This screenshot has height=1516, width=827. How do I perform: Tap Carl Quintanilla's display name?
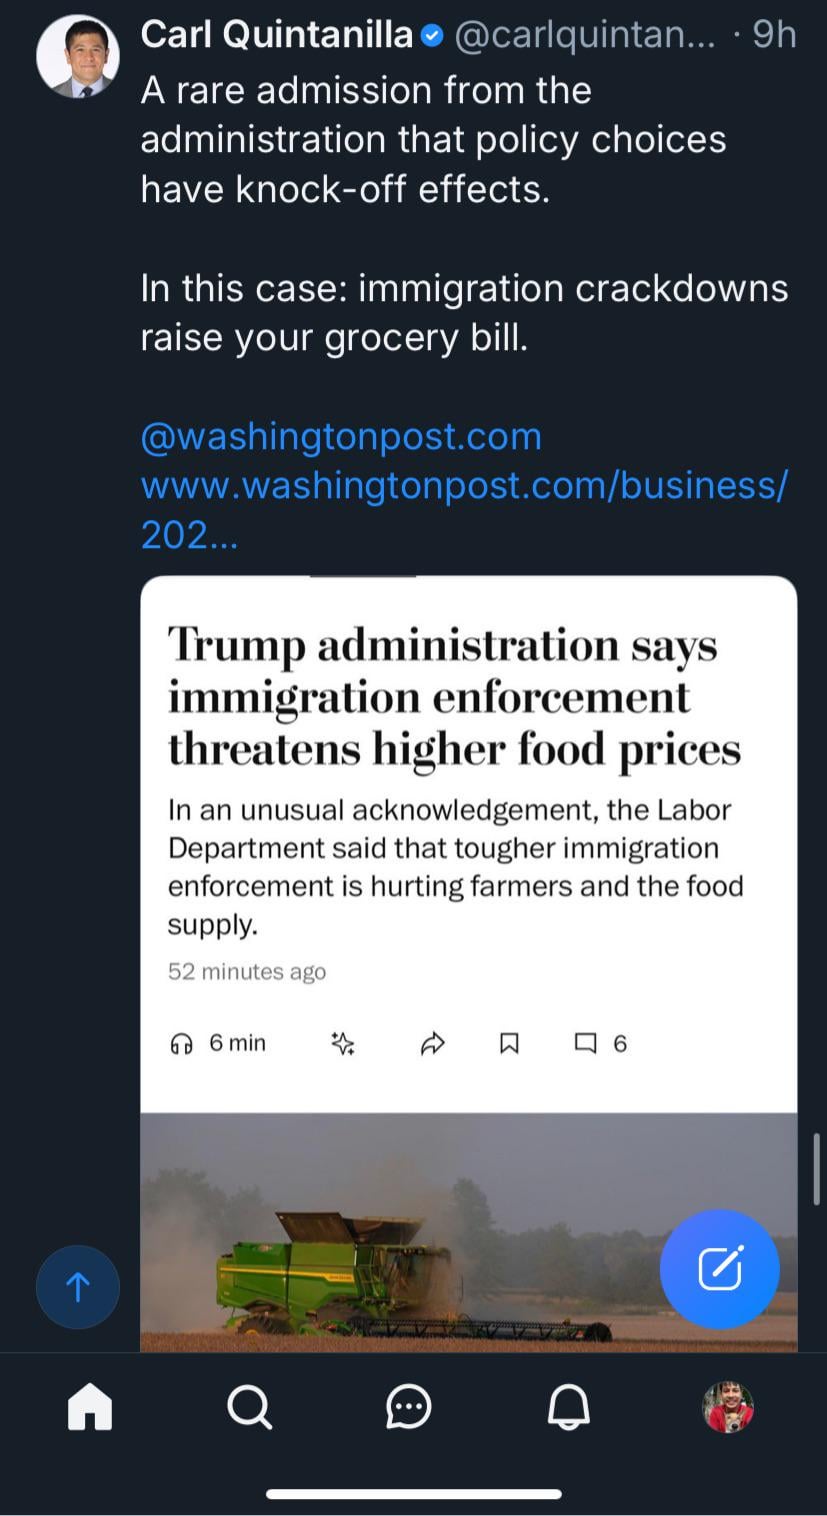(x=276, y=36)
